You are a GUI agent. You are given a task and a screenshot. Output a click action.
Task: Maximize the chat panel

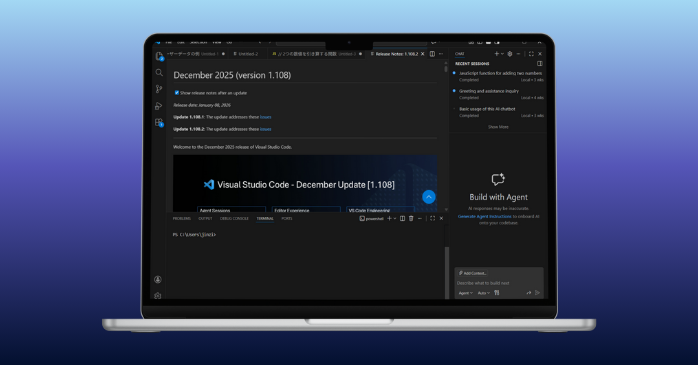tap(531, 54)
